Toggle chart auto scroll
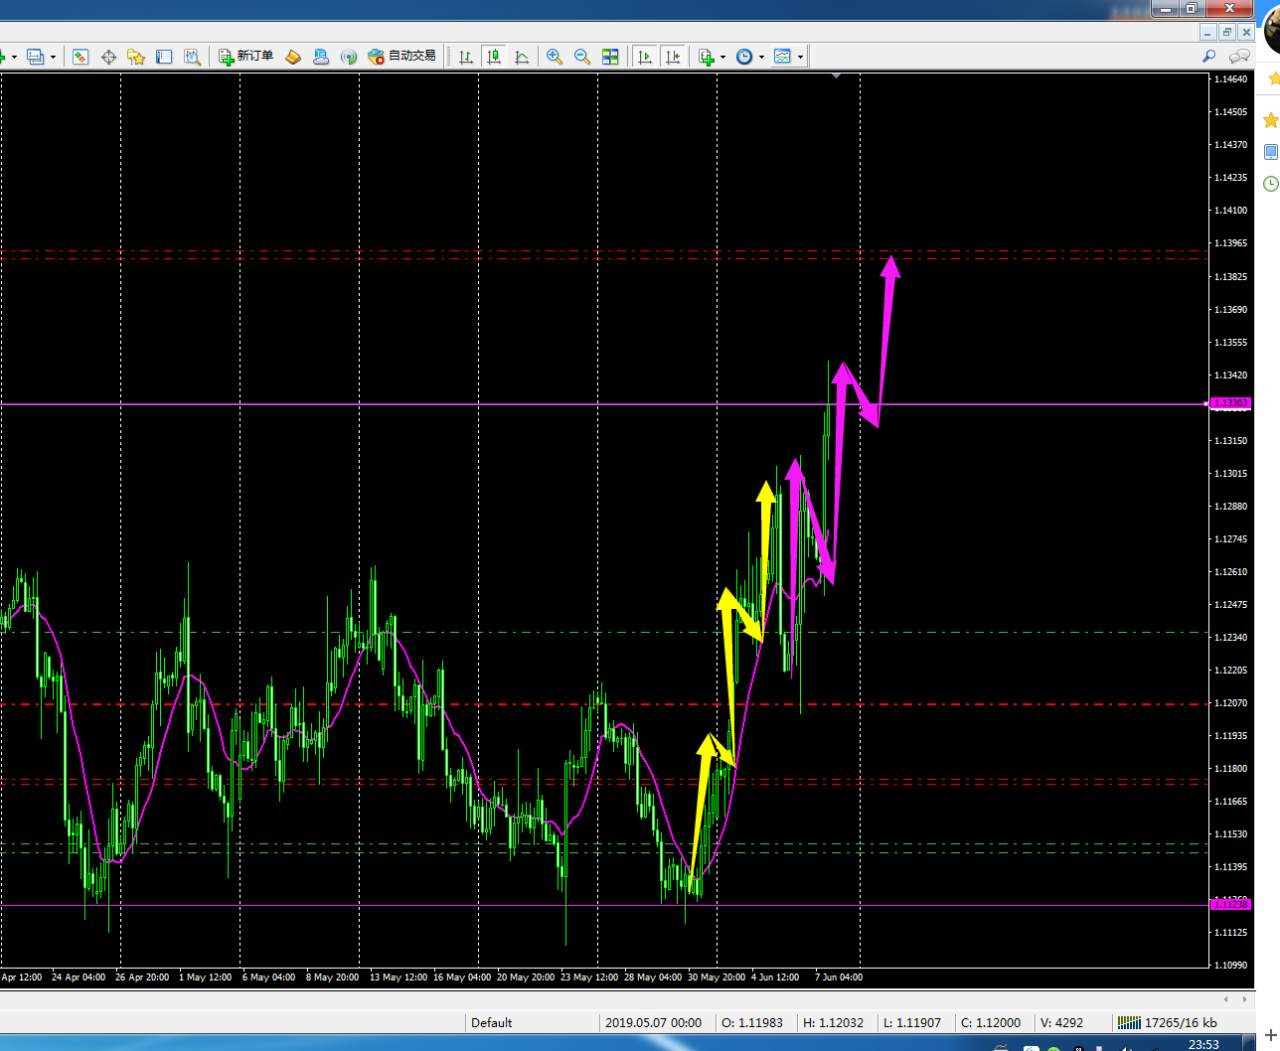The height and width of the screenshot is (1051, 1280). (645, 57)
